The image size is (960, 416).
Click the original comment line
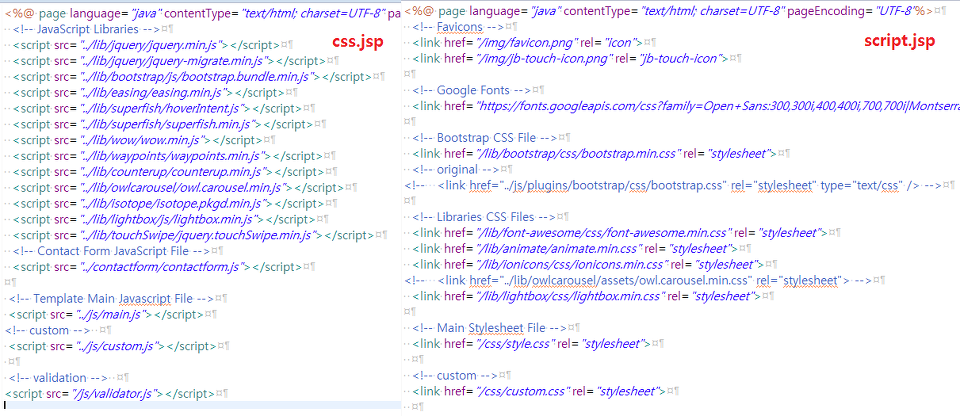(x=456, y=169)
